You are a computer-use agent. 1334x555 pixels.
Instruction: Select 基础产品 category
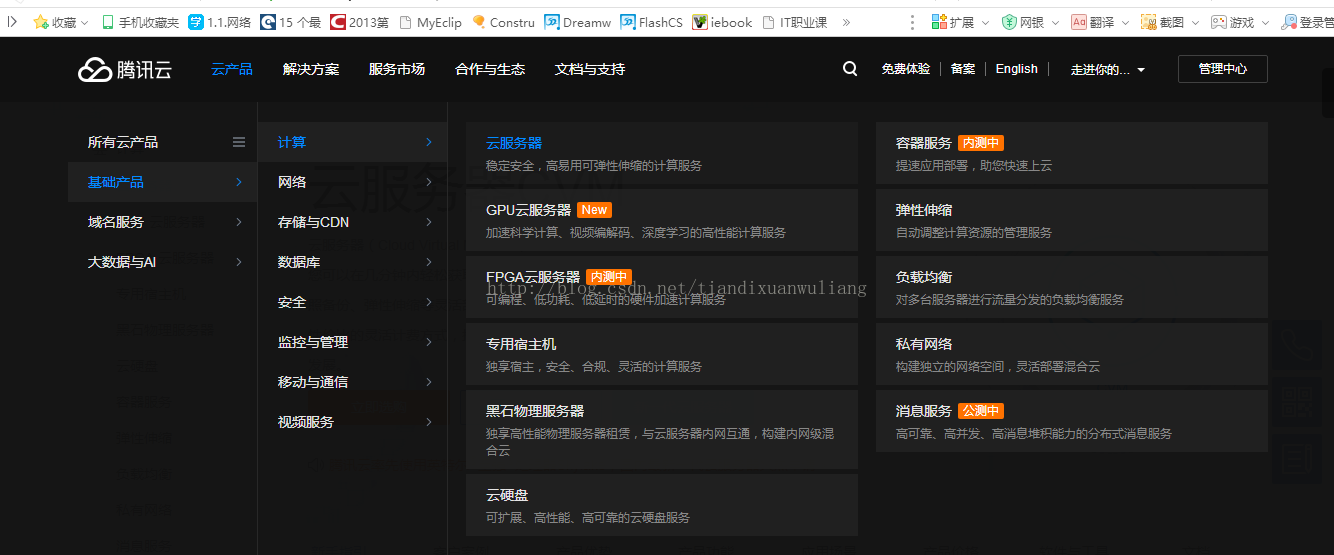pyautogui.click(x=162, y=182)
